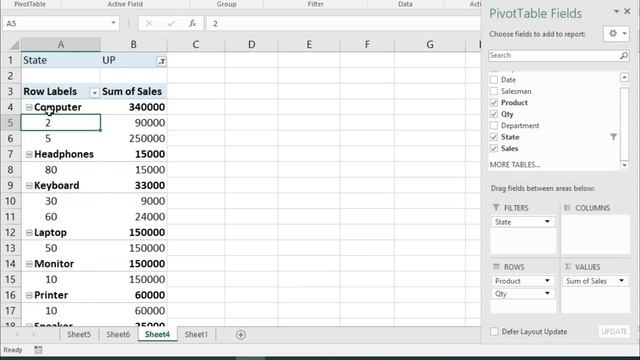640x360 pixels.
Task: Open the MORE TABLES link
Action: click(515, 164)
